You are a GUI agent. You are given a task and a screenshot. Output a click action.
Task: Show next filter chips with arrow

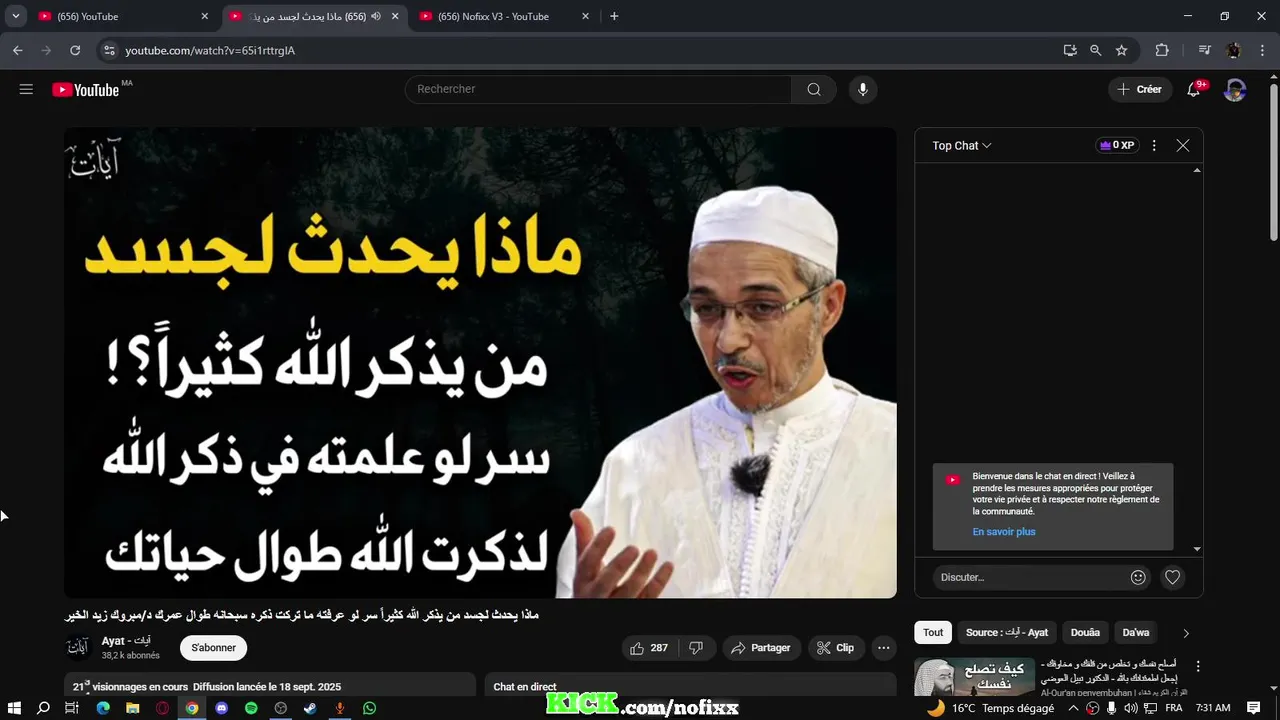click(x=1186, y=633)
